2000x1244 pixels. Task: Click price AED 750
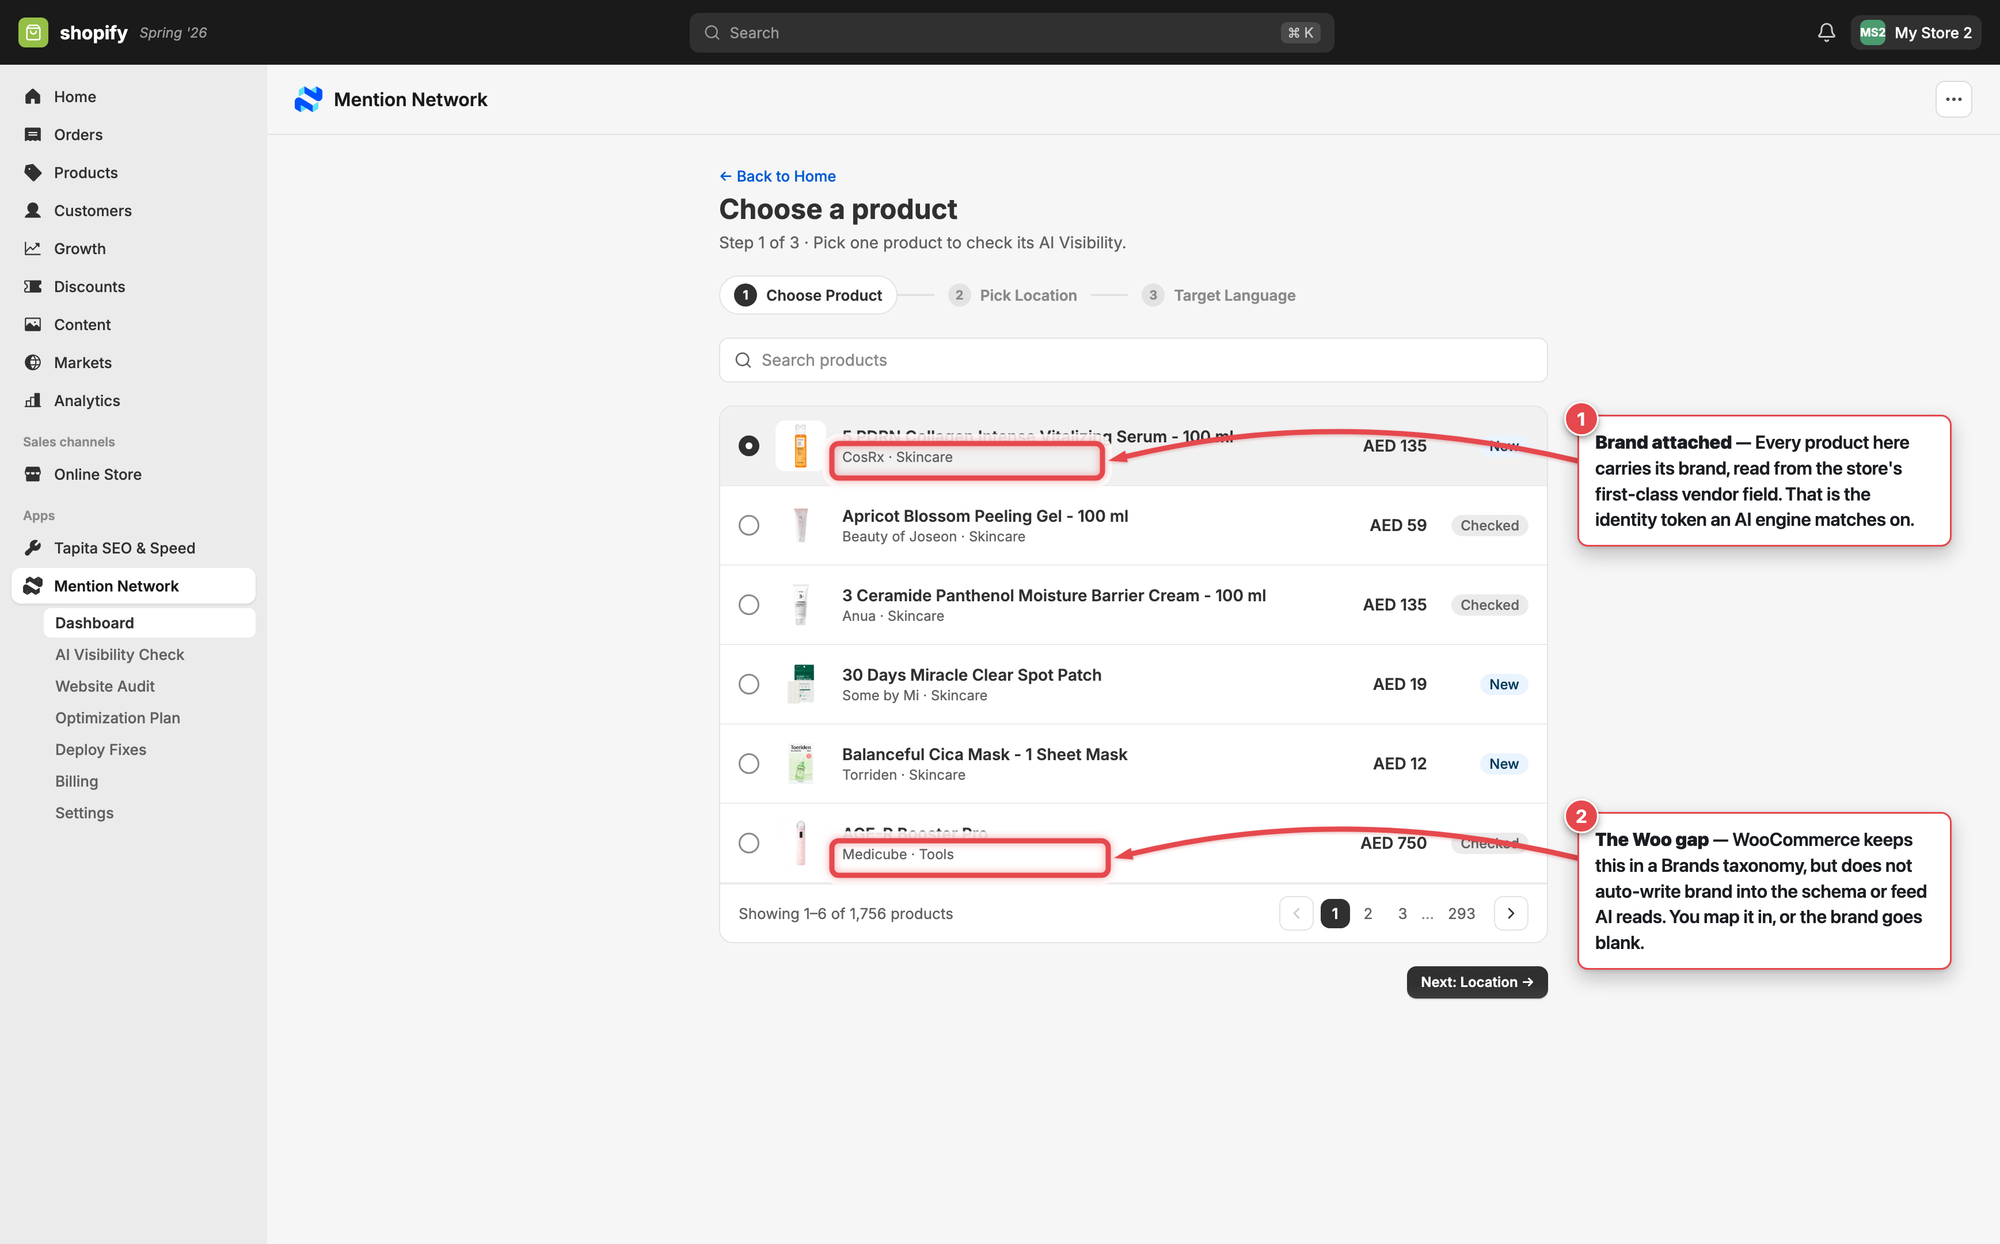pyautogui.click(x=1393, y=843)
